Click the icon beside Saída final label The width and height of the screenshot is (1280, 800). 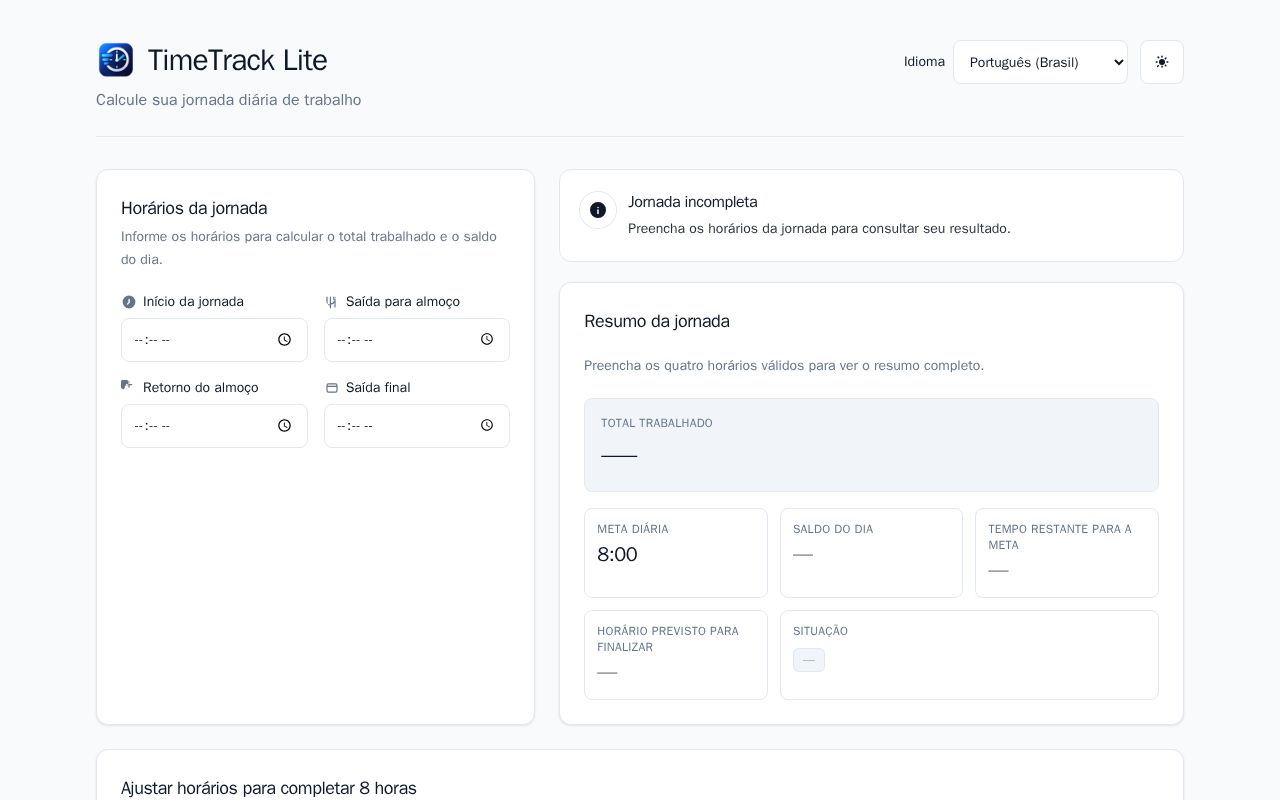click(x=332, y=388)
